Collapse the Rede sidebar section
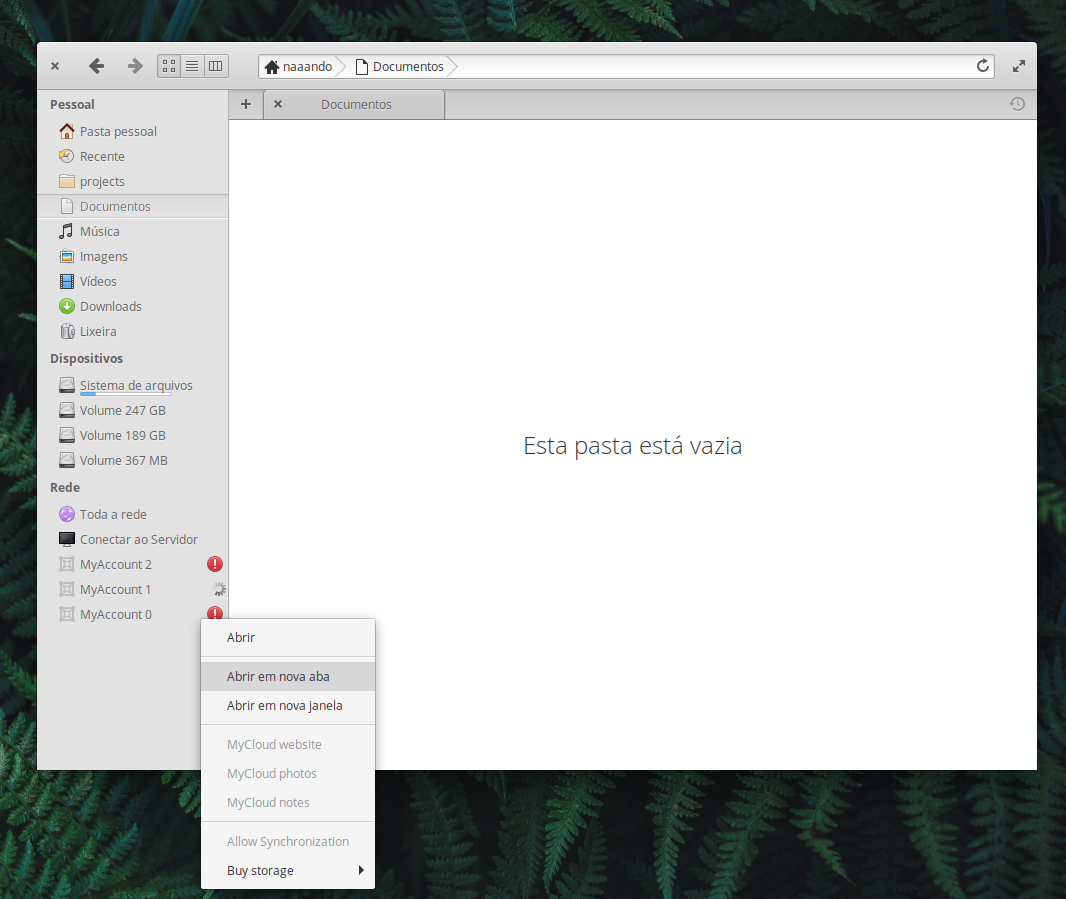Screen dimensions: 1066x899 (x=65, y=488)
